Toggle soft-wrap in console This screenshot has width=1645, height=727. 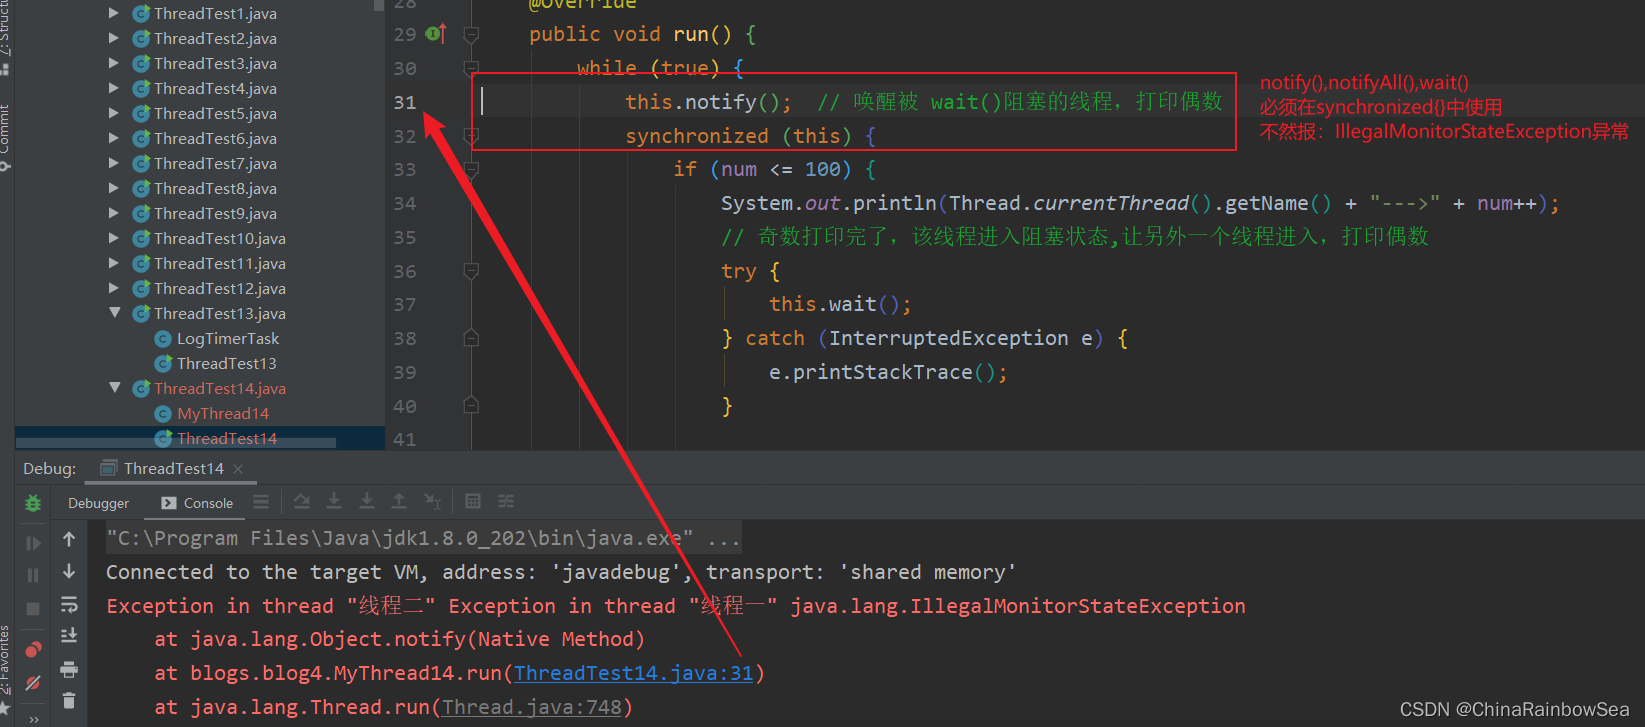[x=69, y=604]
